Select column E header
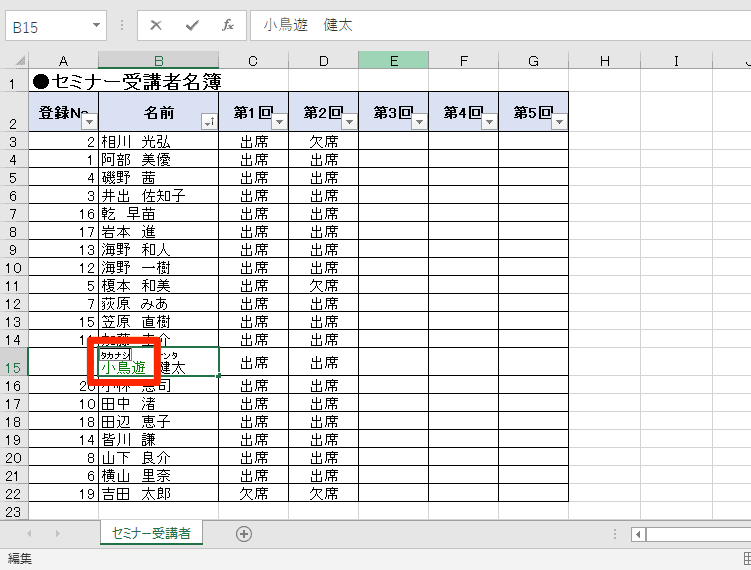 tap(394, 62)
